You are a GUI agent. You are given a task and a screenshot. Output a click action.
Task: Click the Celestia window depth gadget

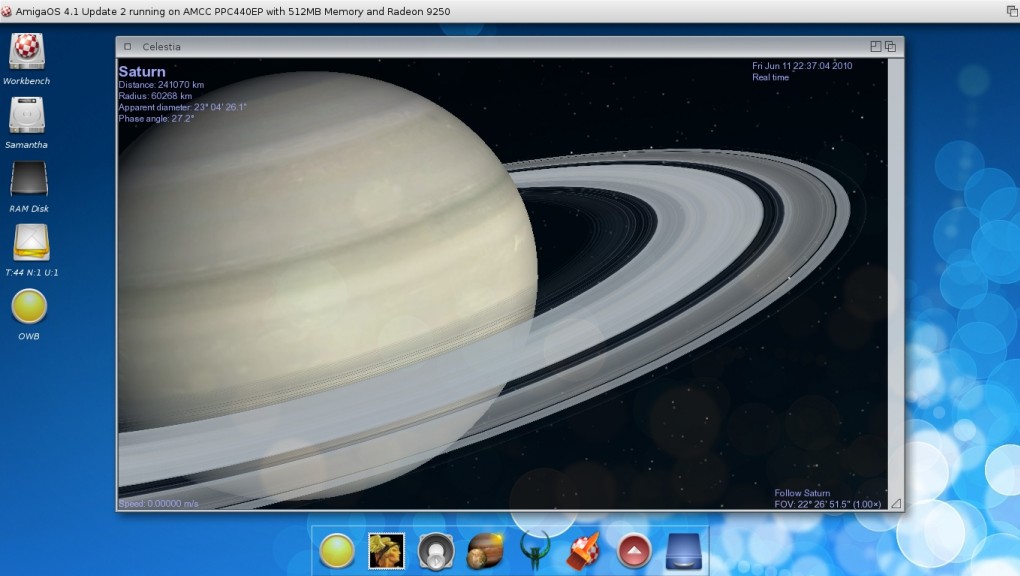pyautogui.click(x=890, y=47)
